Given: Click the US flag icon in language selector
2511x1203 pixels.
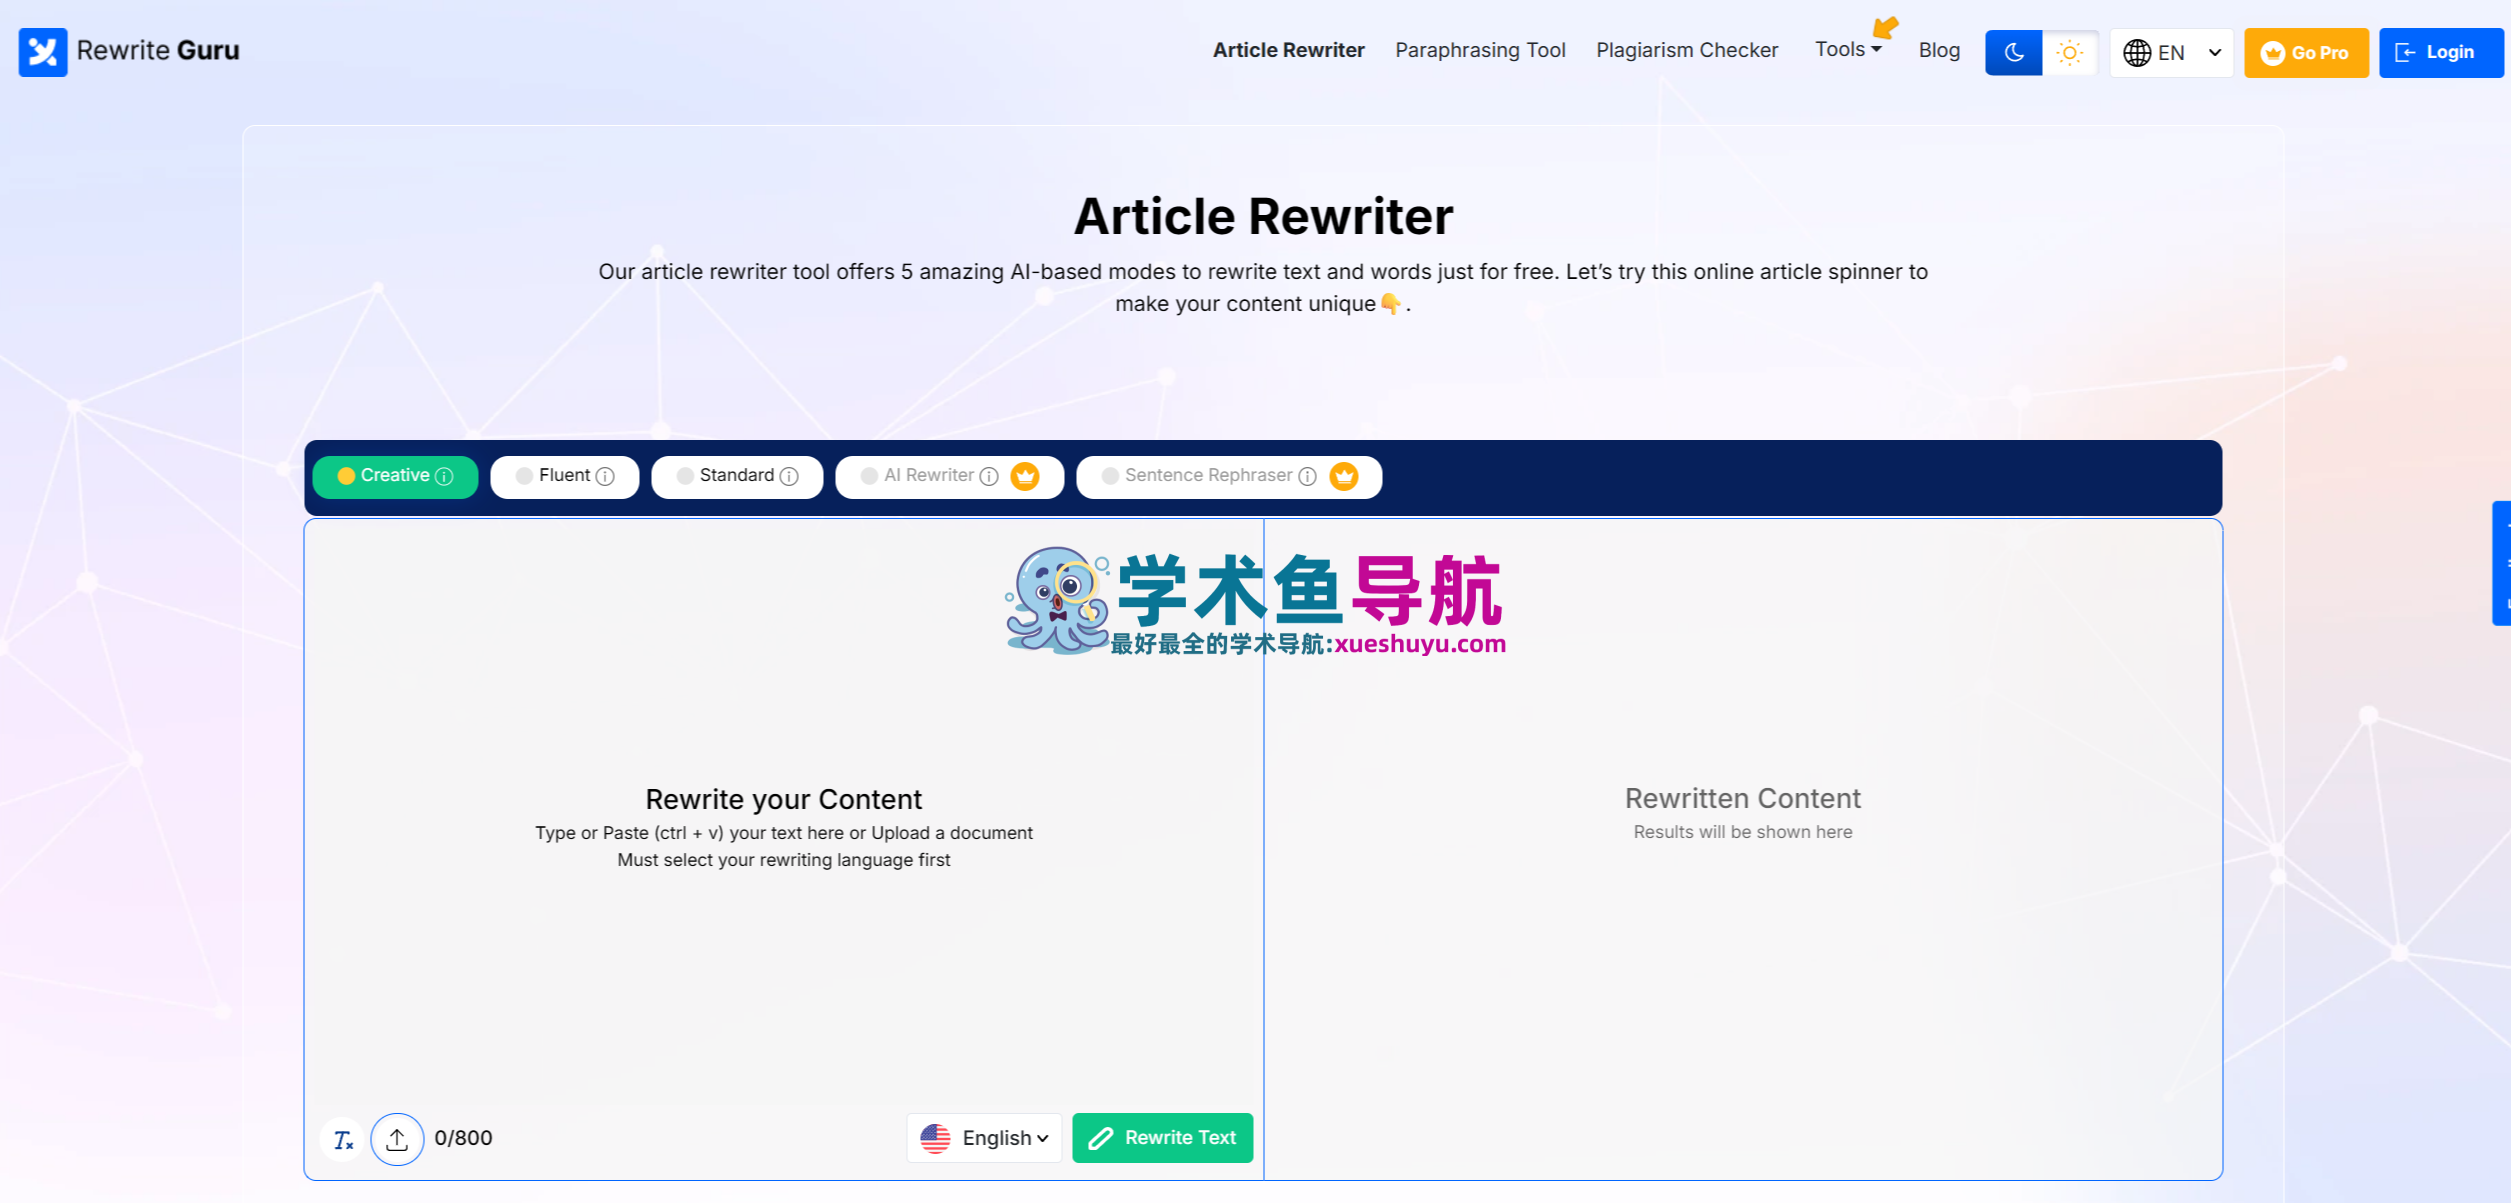Looking at the screenshot, I should (x=935, y=1138).
